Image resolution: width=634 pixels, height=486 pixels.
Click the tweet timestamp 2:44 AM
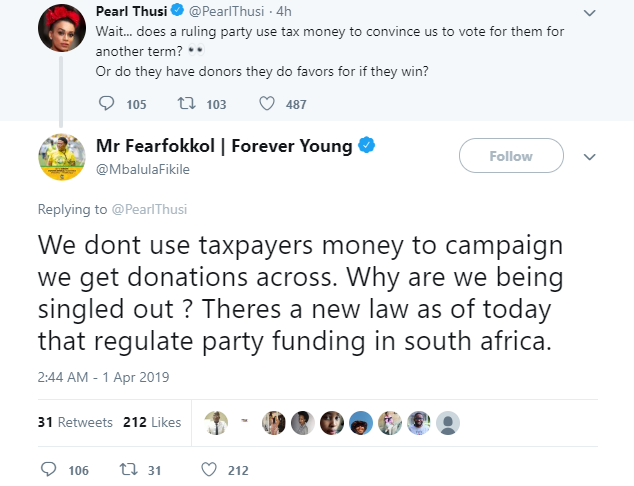tap(103, 377)
